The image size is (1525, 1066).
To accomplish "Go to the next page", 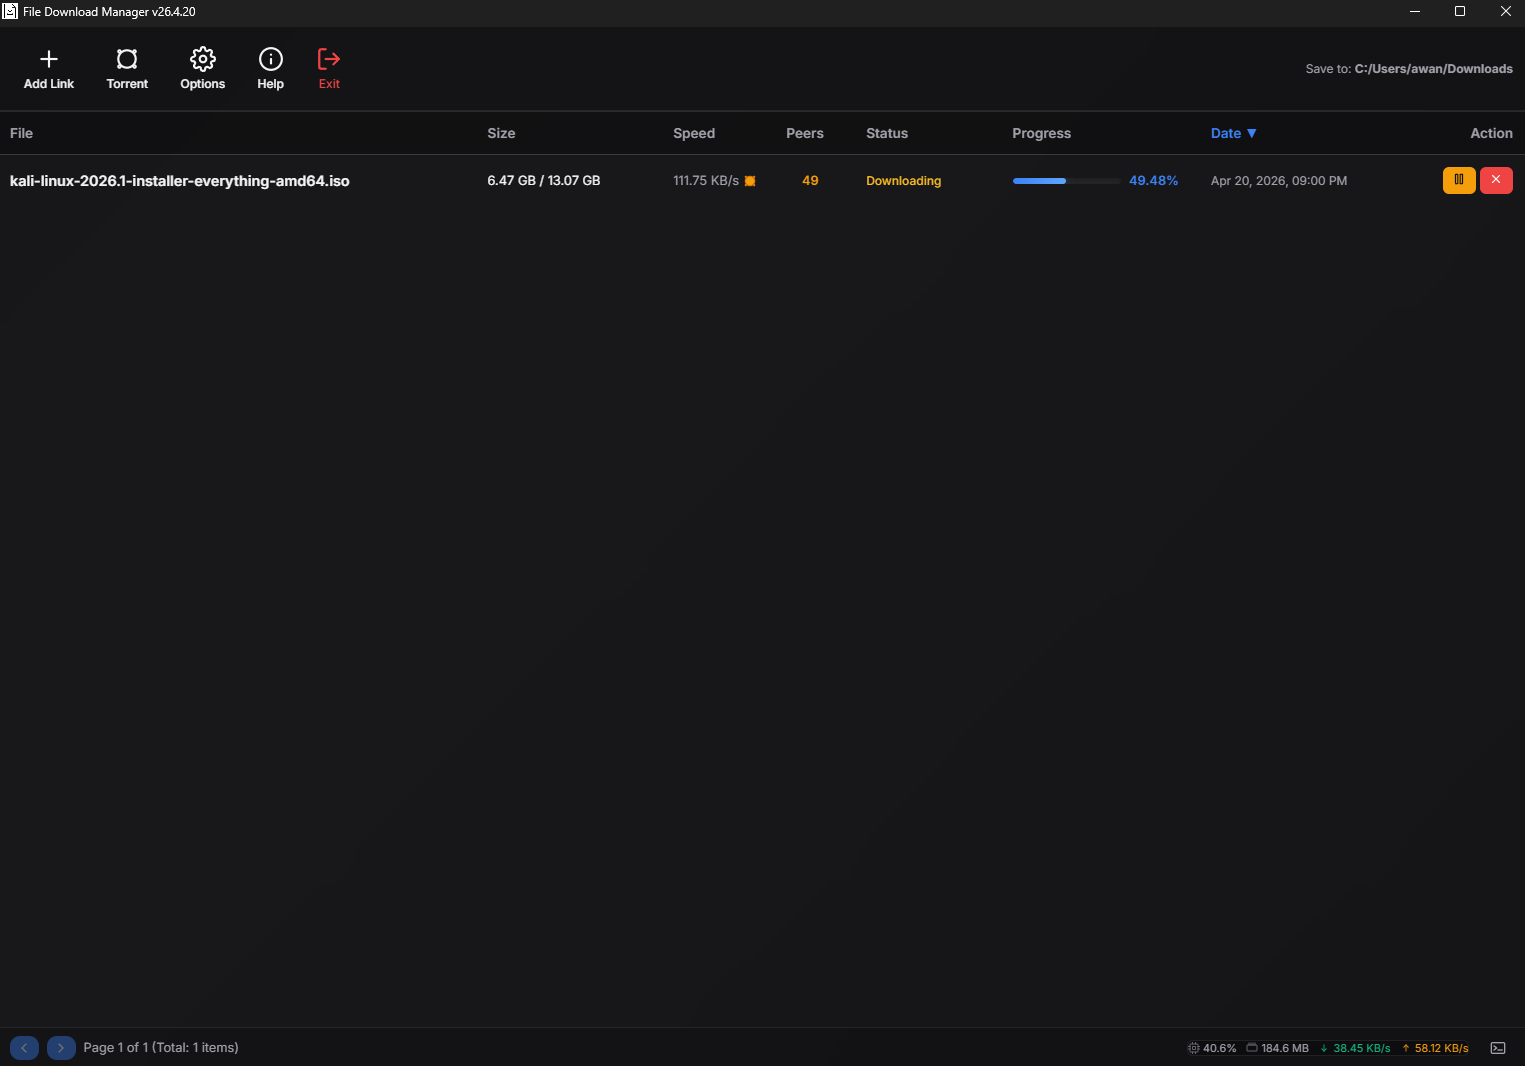I will [x=61, y=1048].
